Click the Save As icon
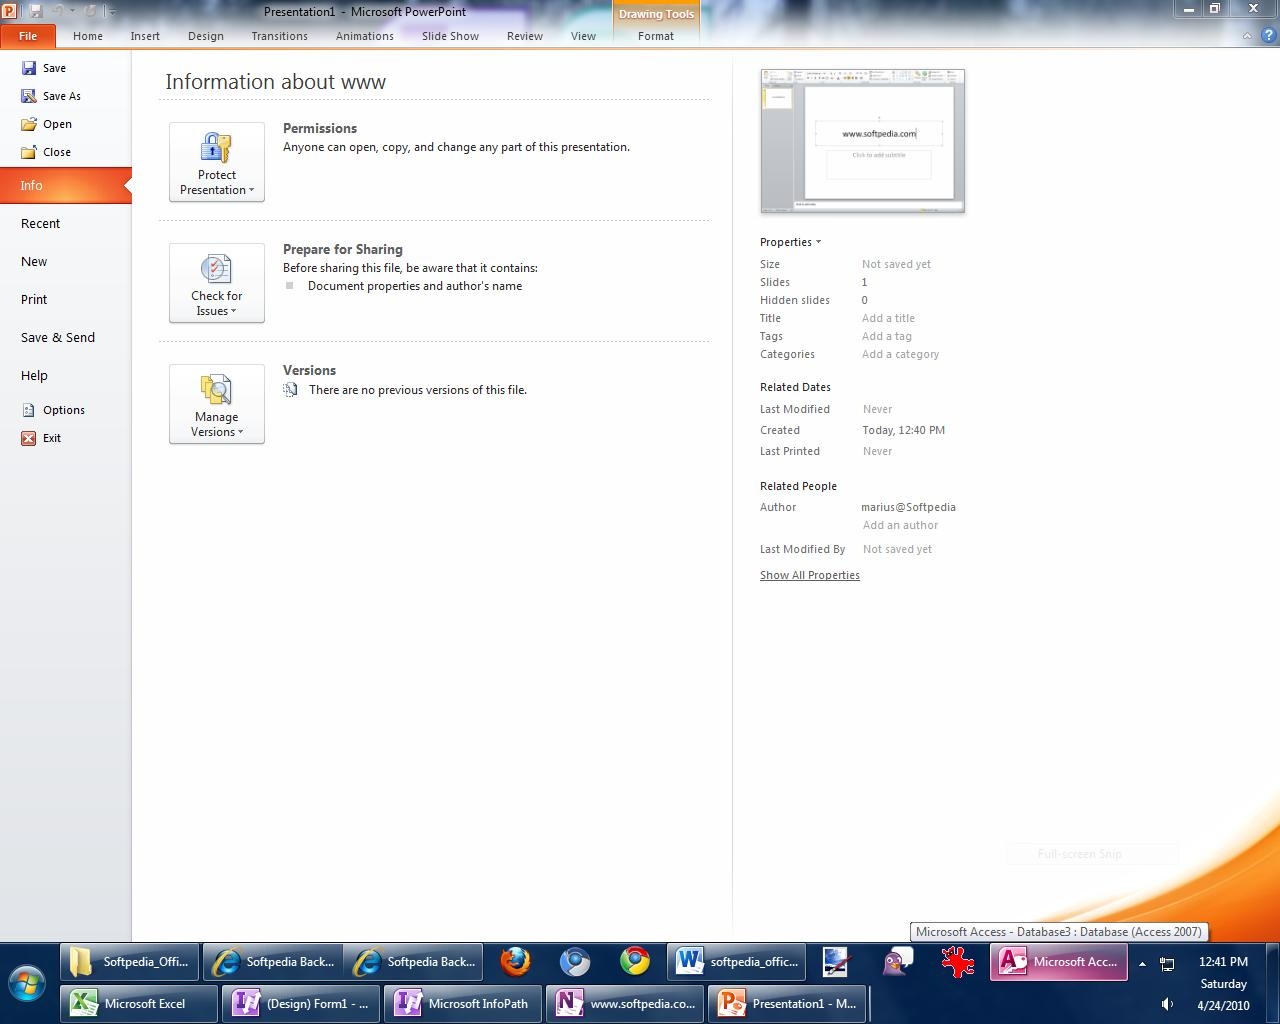Image resolution: width=1280 pixels, height=1024 pixels. [x=29, y=96]
